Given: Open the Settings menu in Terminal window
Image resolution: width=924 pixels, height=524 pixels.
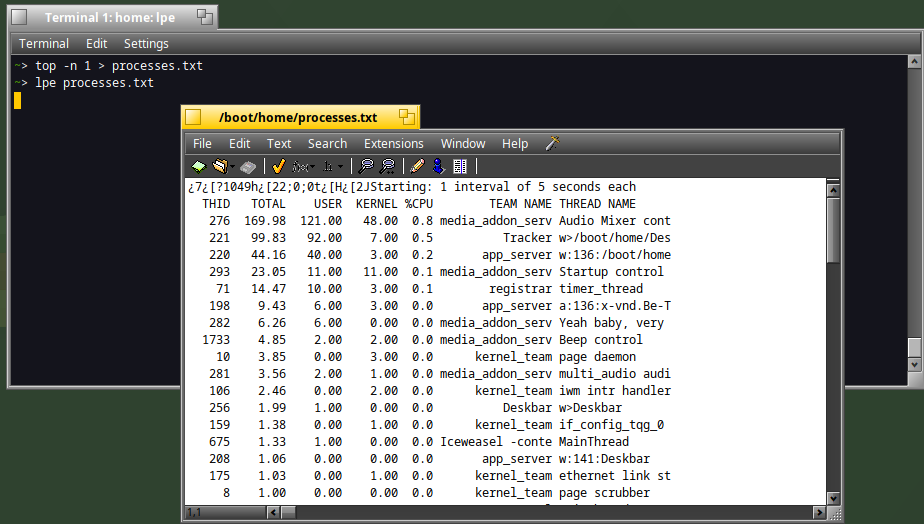Looking at the screenshot, I should click(x=146, y=44).
